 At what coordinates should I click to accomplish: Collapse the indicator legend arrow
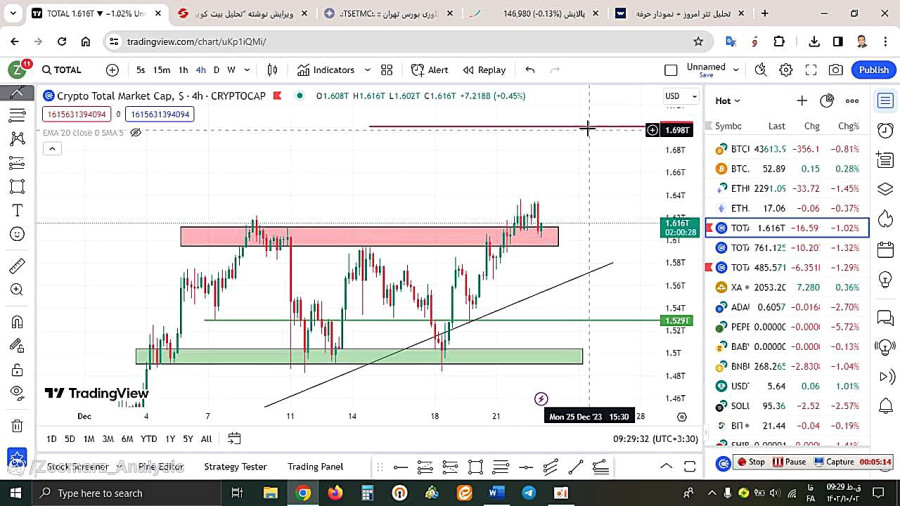[52, 149]
